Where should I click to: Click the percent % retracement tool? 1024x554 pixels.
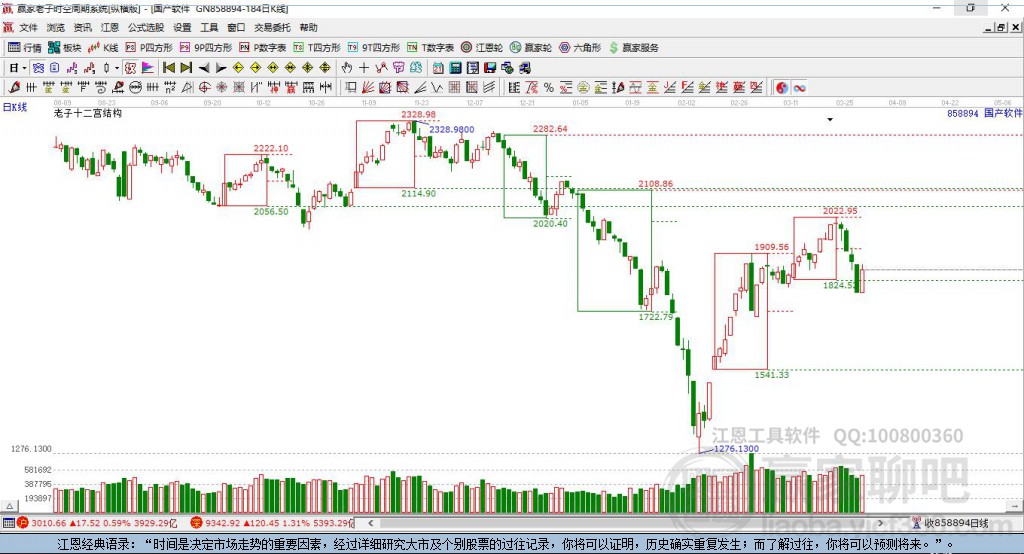549,88
